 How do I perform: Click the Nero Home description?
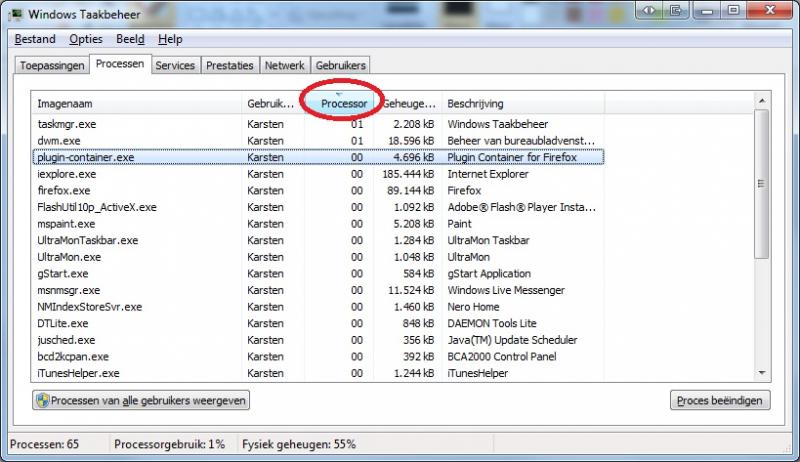473,307
